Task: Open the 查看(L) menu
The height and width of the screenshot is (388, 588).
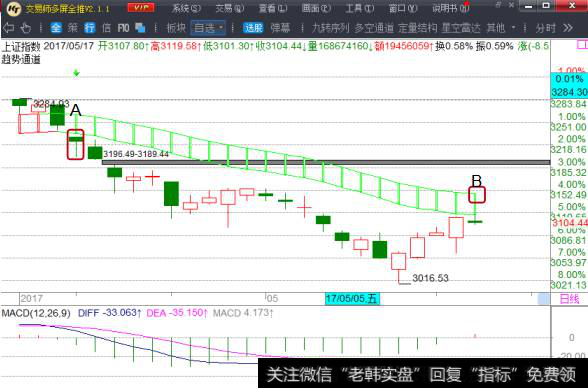Action: click(273, 8)
